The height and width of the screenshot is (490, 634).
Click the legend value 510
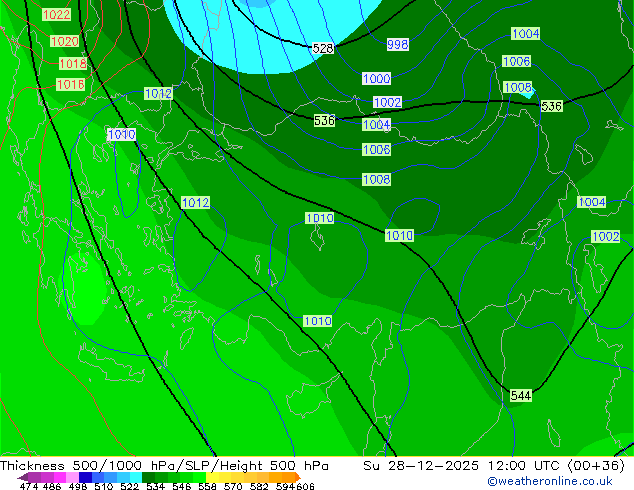tap(104, 486)
